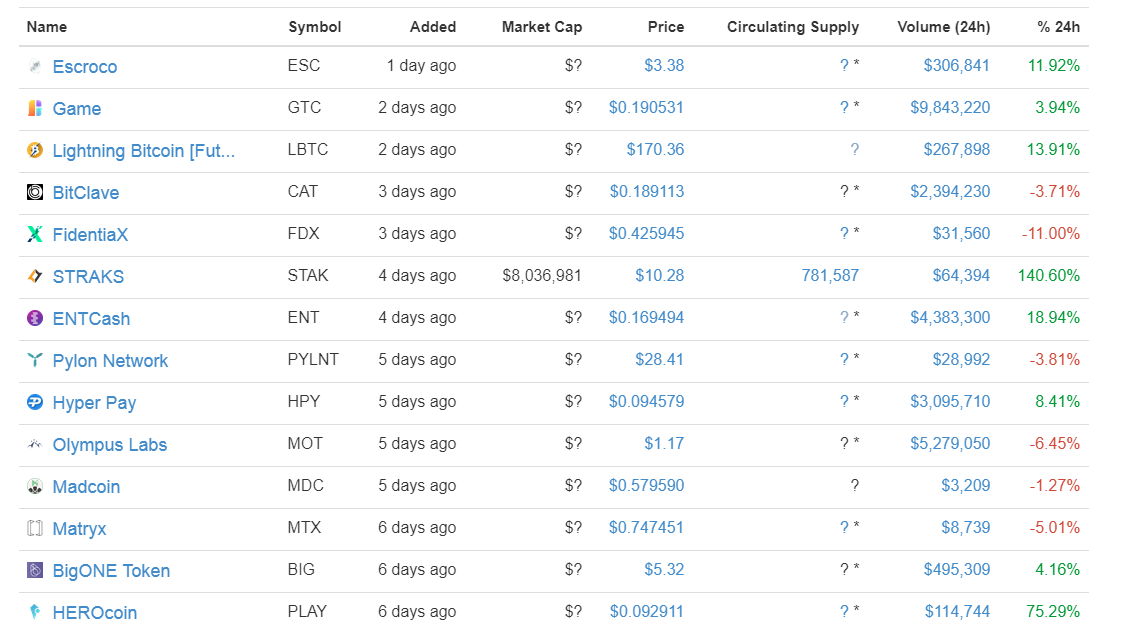Click the STRAKS coin logo icon
Image resolution: width=1131 pixels, height=628 pixels.
(x=35, y=276)
